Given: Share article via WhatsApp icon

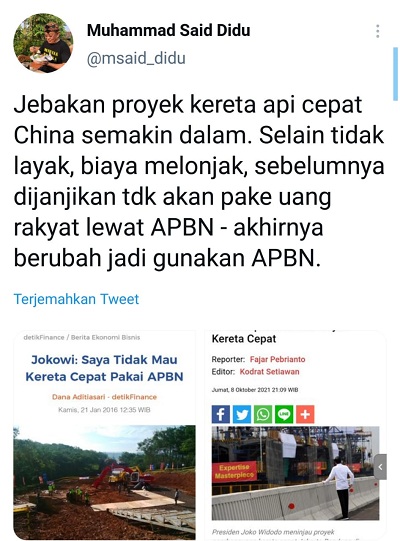Looking at the screenshot, I should (263, 414).
